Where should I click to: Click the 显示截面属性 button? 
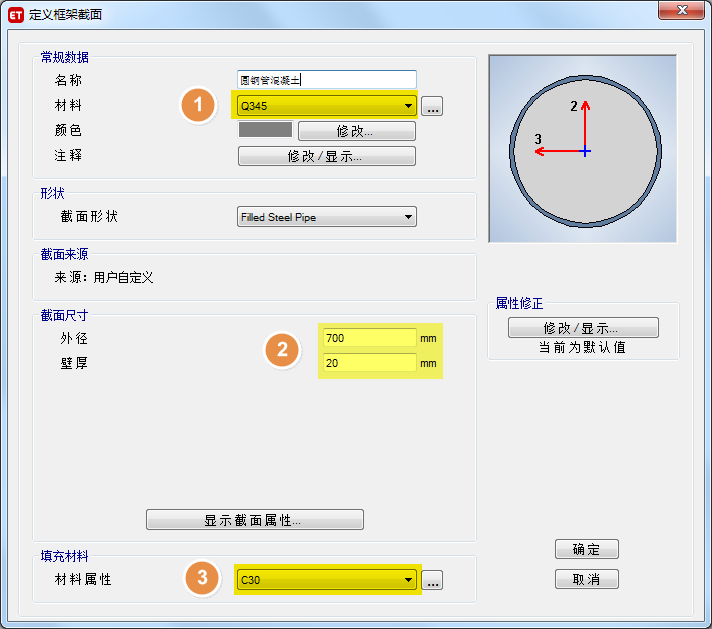click(254, 520)
